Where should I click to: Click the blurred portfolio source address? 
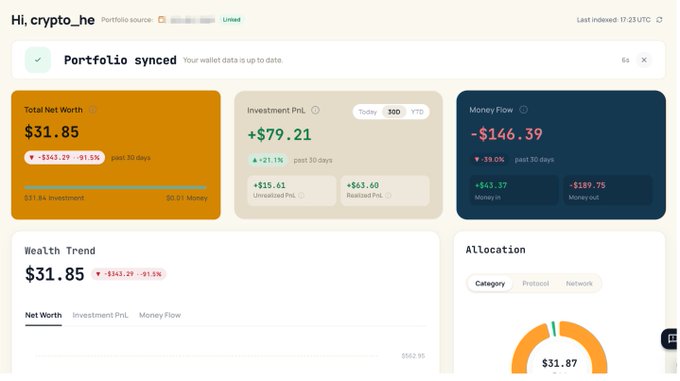pos(193,20)
